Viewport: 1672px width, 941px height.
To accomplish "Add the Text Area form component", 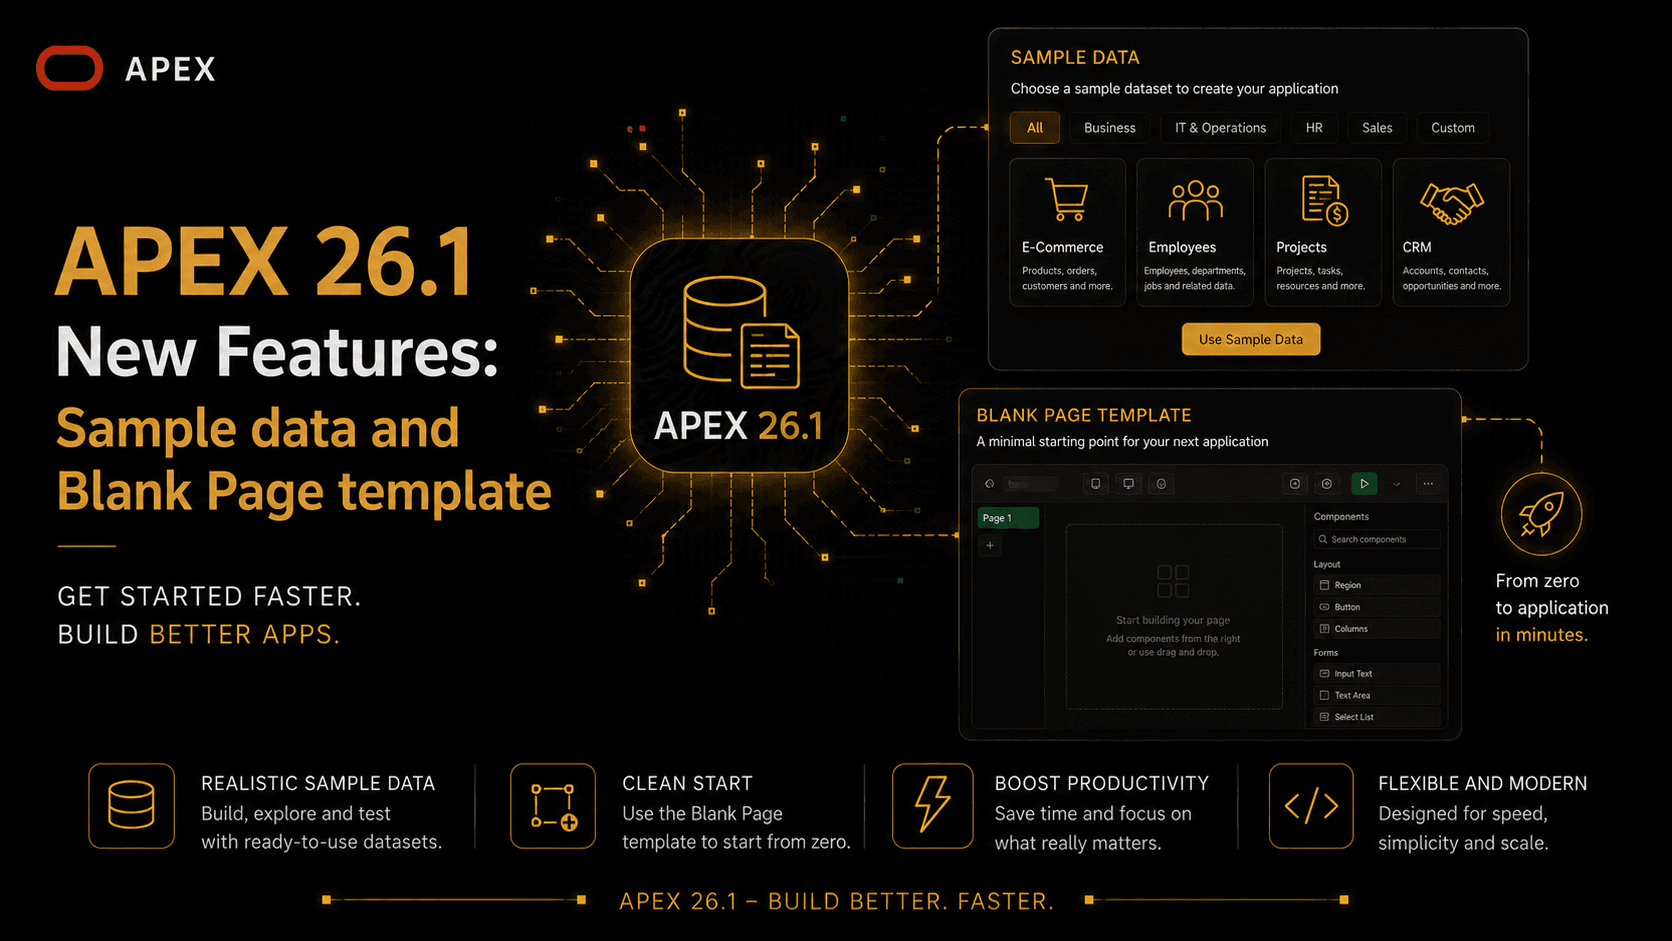I will (x=1377, y=696).
